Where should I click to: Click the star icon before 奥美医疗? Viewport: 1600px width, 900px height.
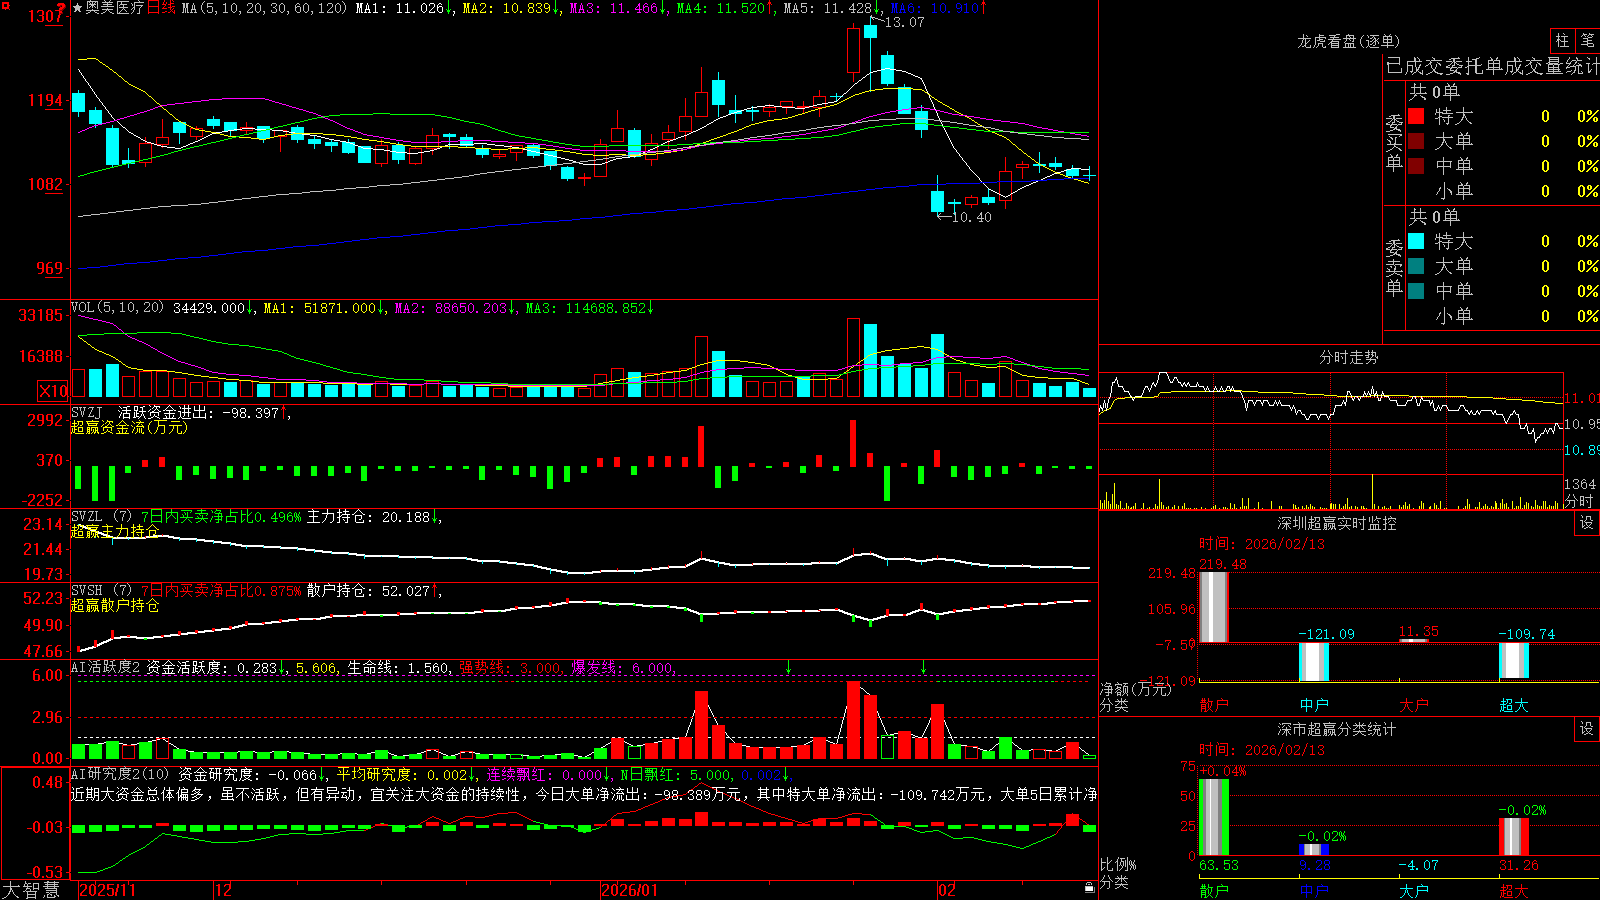[x=78, y=8]
